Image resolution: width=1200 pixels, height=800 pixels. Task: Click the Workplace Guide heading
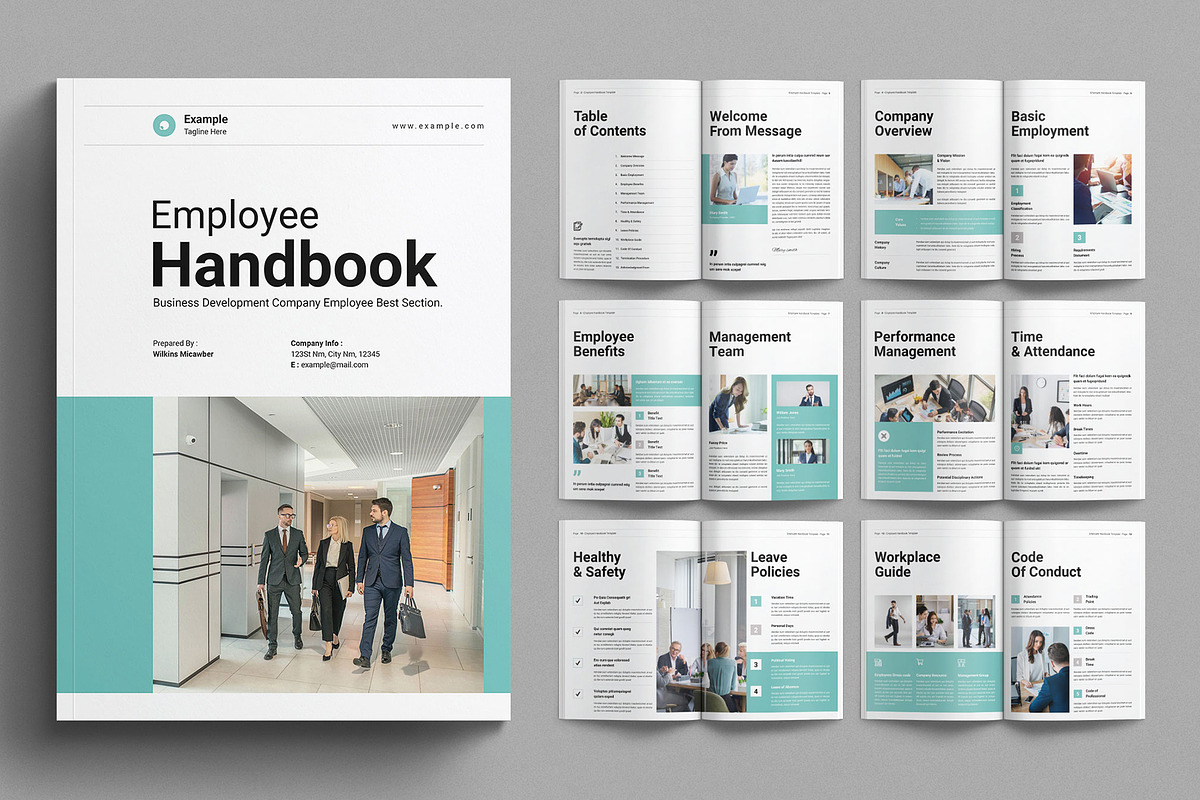pos(907,565)
